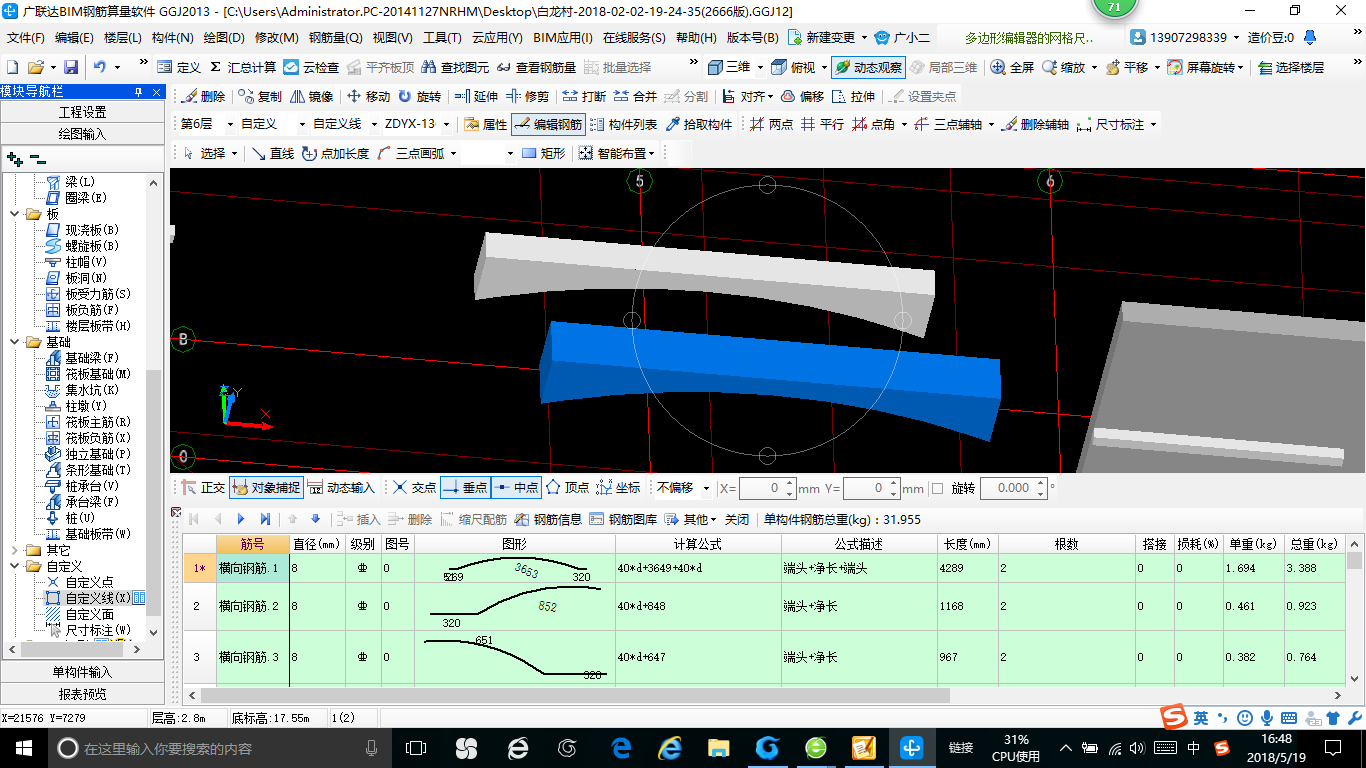Click the 工程设置 button

[82, 112]
